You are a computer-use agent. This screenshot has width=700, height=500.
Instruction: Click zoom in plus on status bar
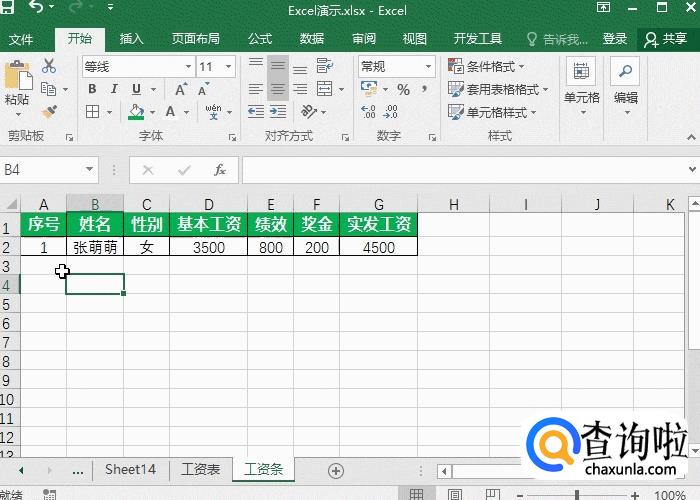pos(635,495)
